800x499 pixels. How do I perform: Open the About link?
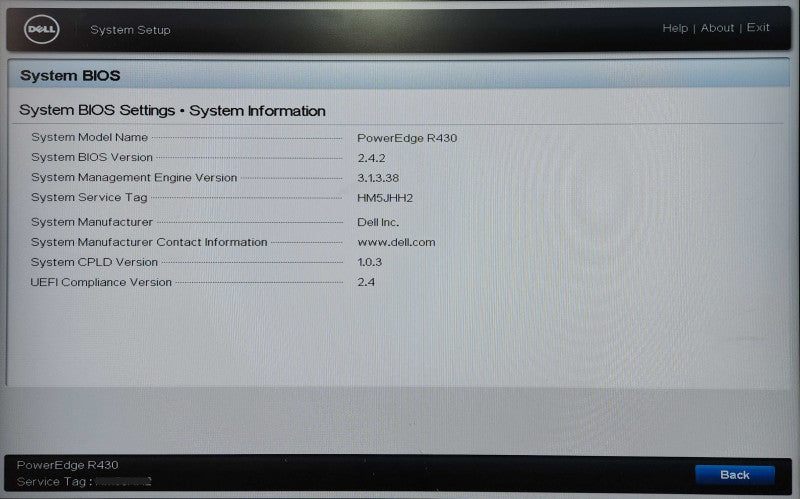coord(717,28)
